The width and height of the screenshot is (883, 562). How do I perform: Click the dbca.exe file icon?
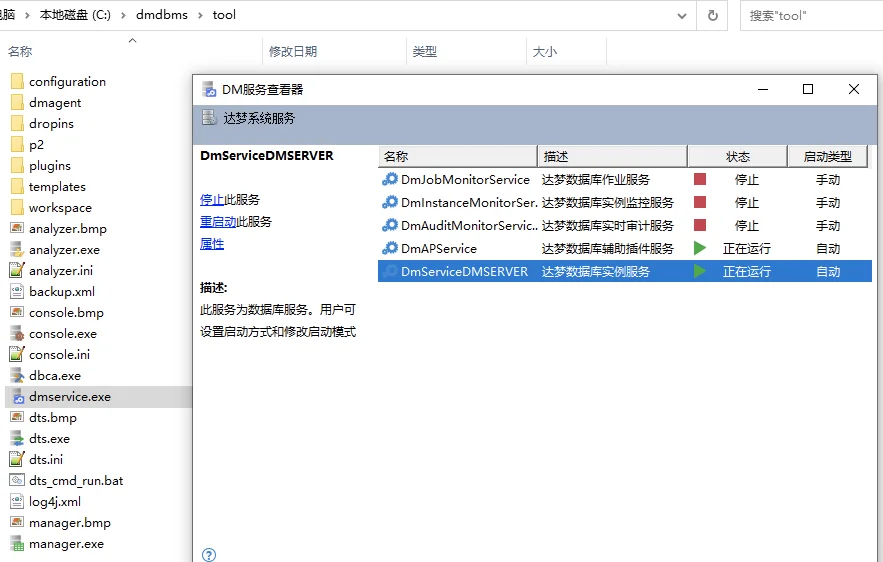pos(17,376)
